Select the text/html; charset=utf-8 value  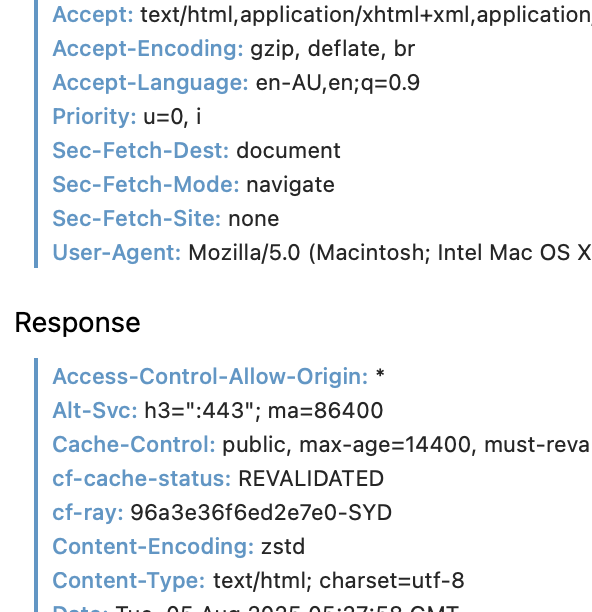tap(339, 580)
